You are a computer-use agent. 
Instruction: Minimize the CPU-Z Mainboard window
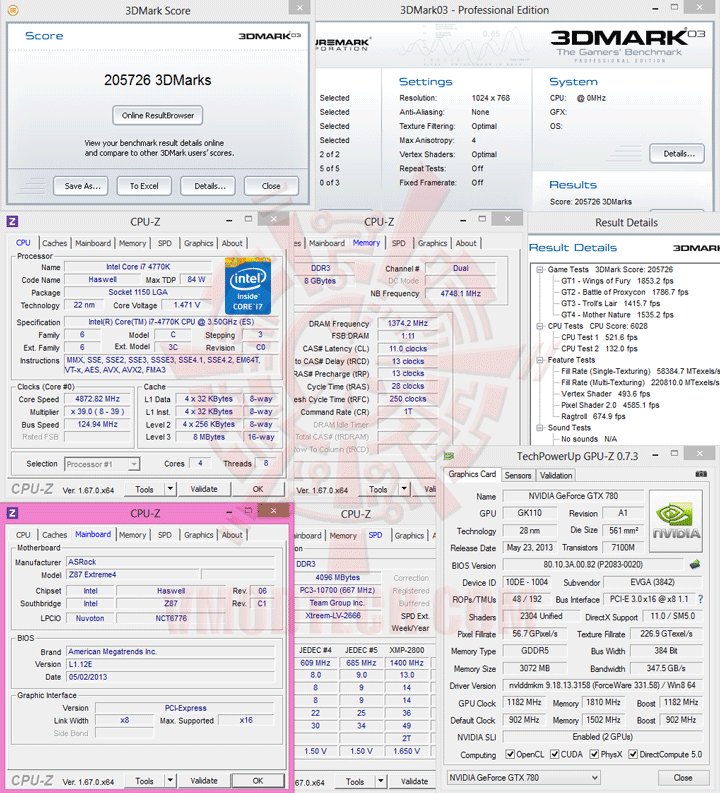tap(229, 512)
